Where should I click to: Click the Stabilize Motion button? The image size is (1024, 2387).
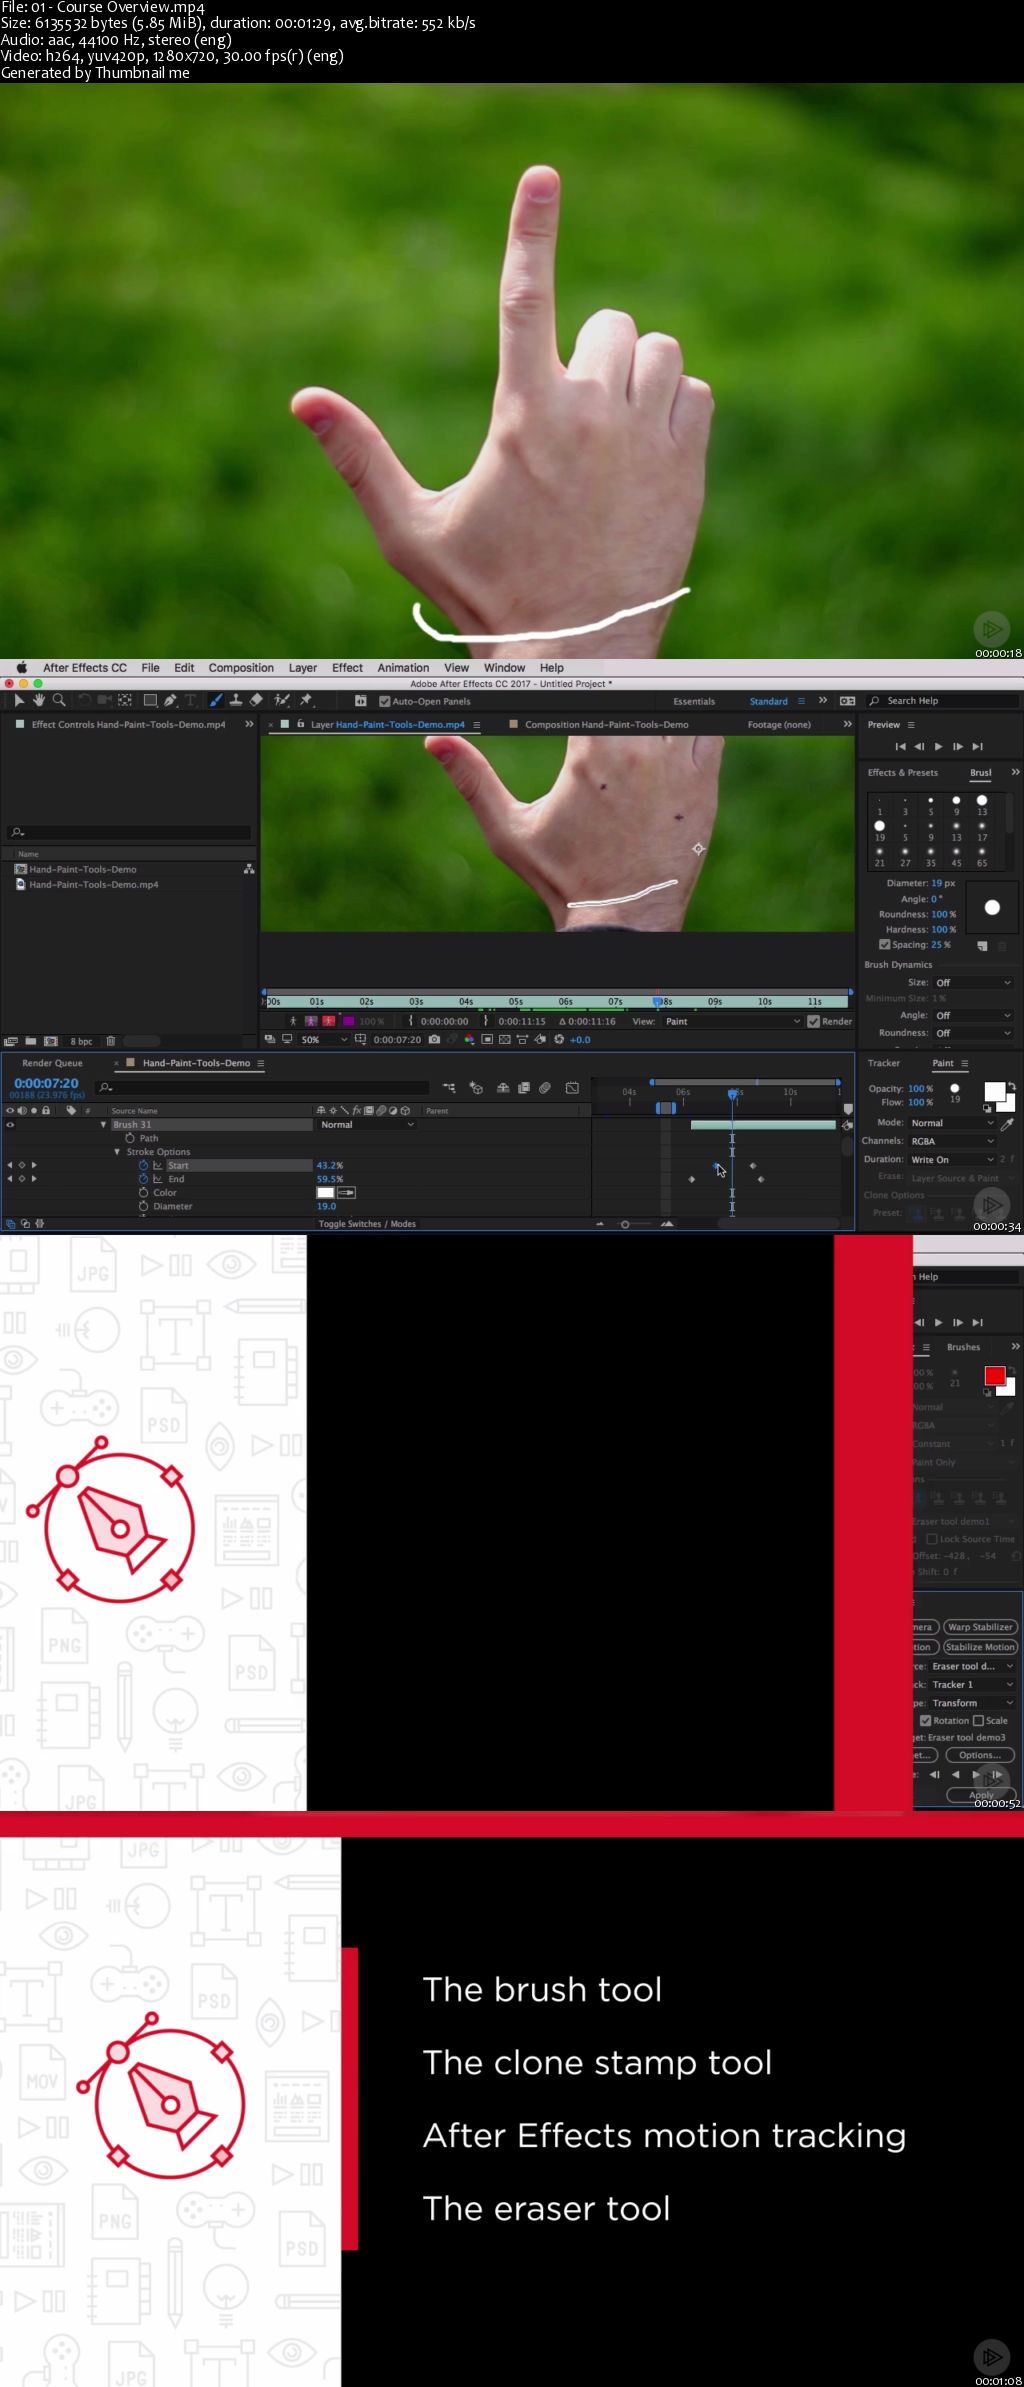980,1647
